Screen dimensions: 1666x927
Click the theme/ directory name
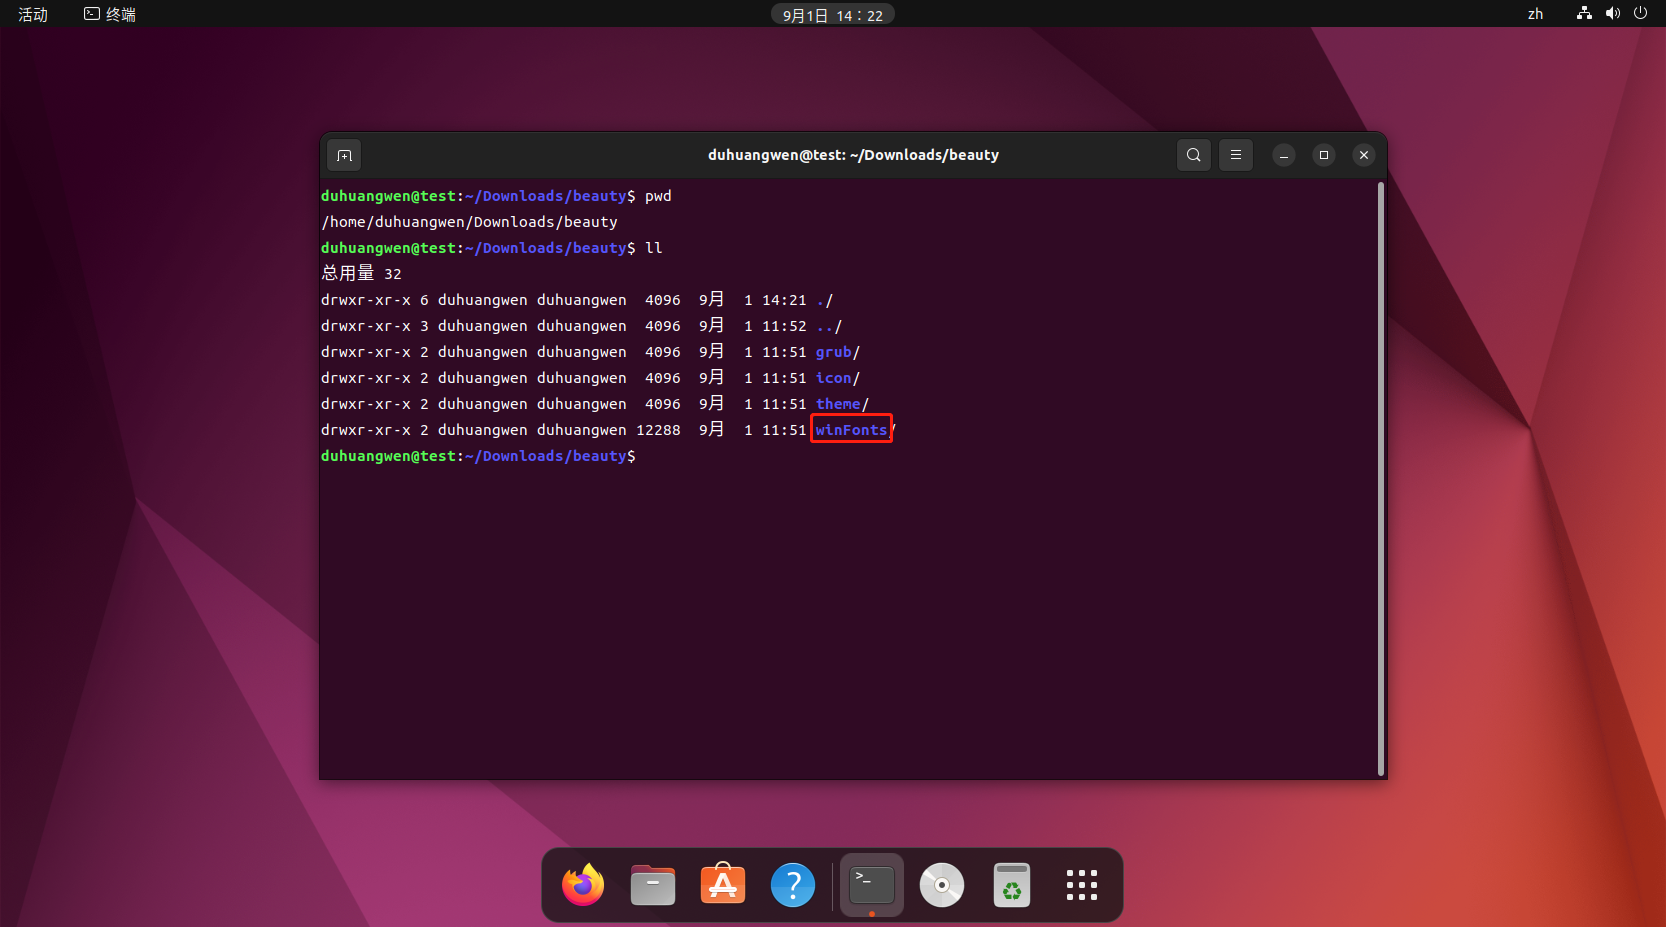tap(842, 404)
